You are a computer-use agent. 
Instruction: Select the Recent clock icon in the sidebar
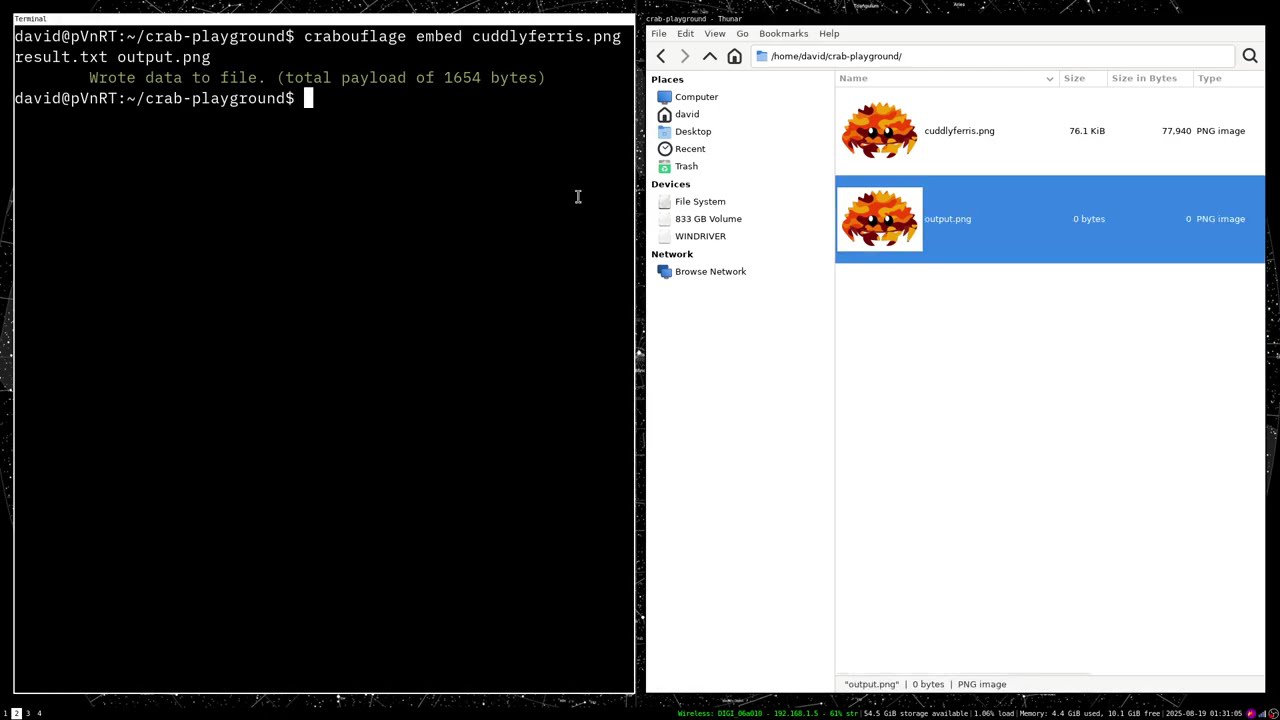coord(665,149)
